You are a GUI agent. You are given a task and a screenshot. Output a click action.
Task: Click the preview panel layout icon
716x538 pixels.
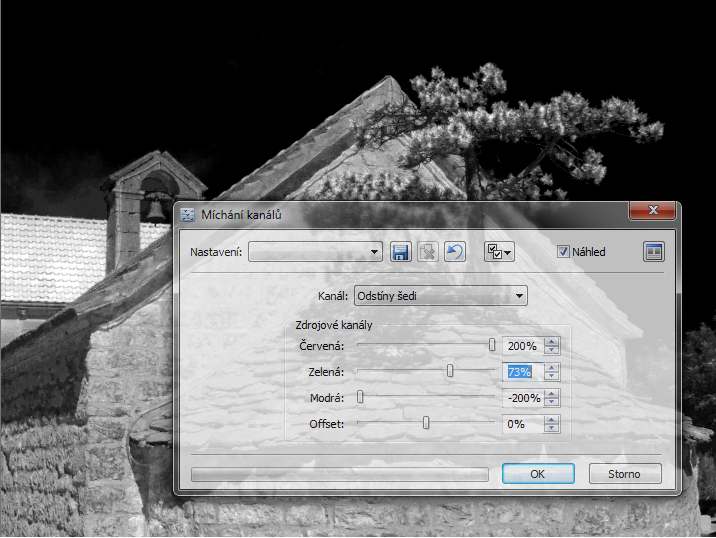pos(654,252)
